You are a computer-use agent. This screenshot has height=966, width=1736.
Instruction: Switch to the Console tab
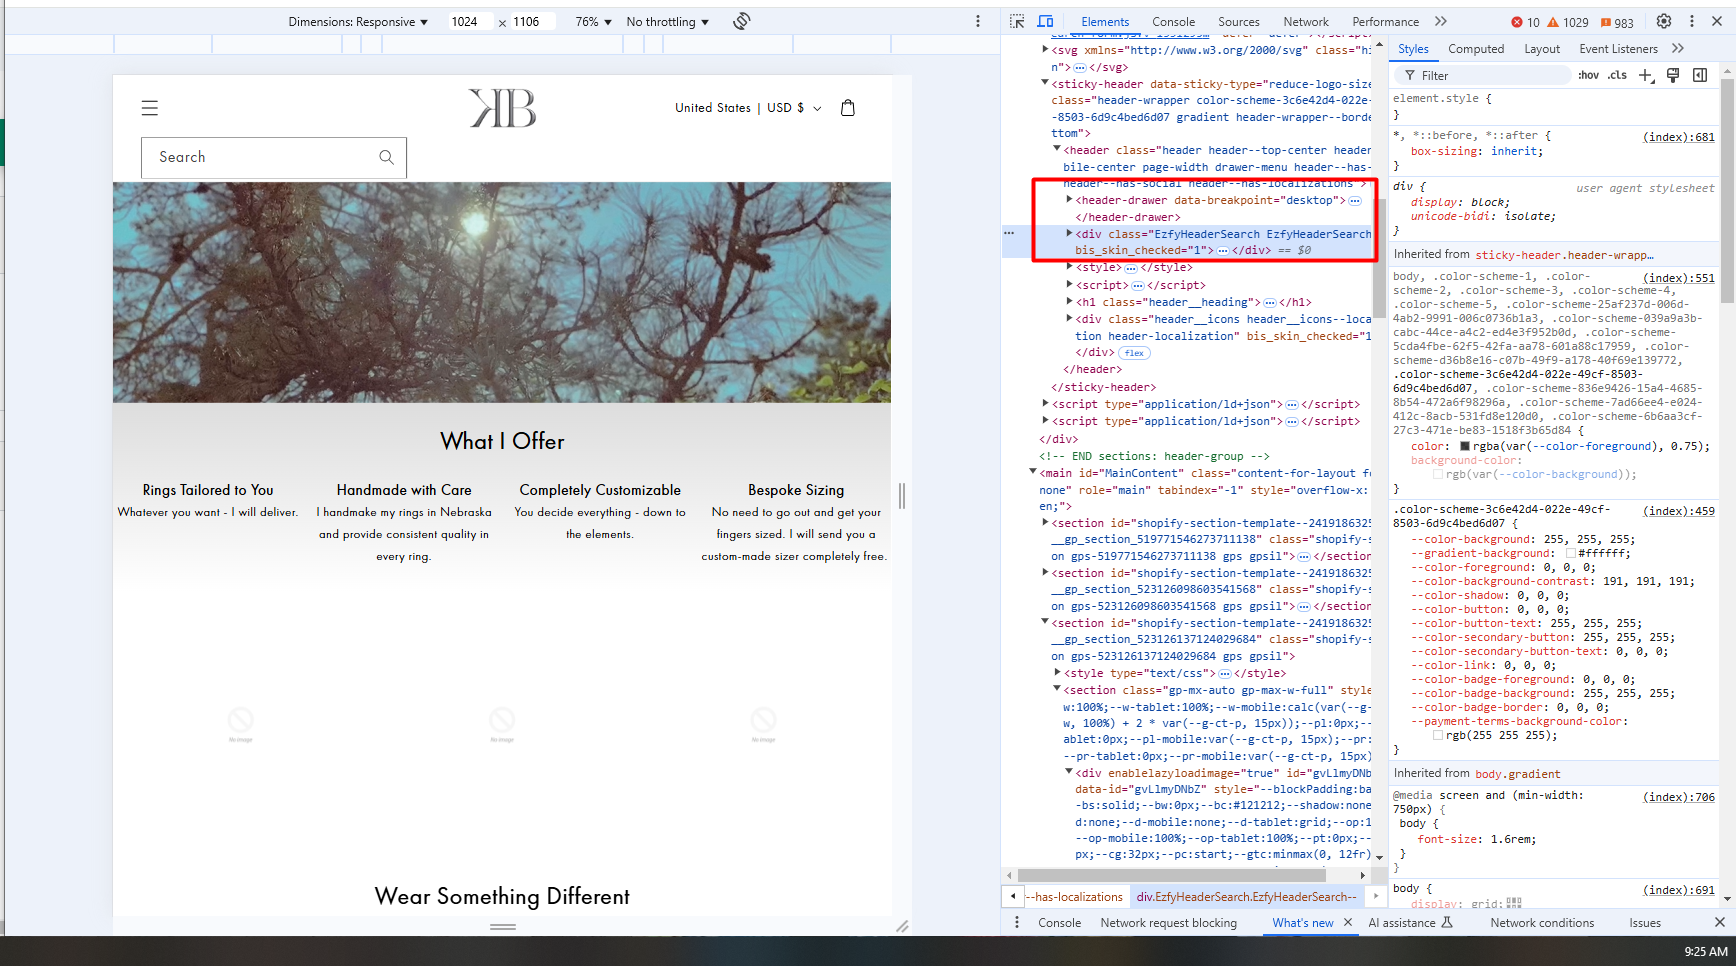[1173, 22]
